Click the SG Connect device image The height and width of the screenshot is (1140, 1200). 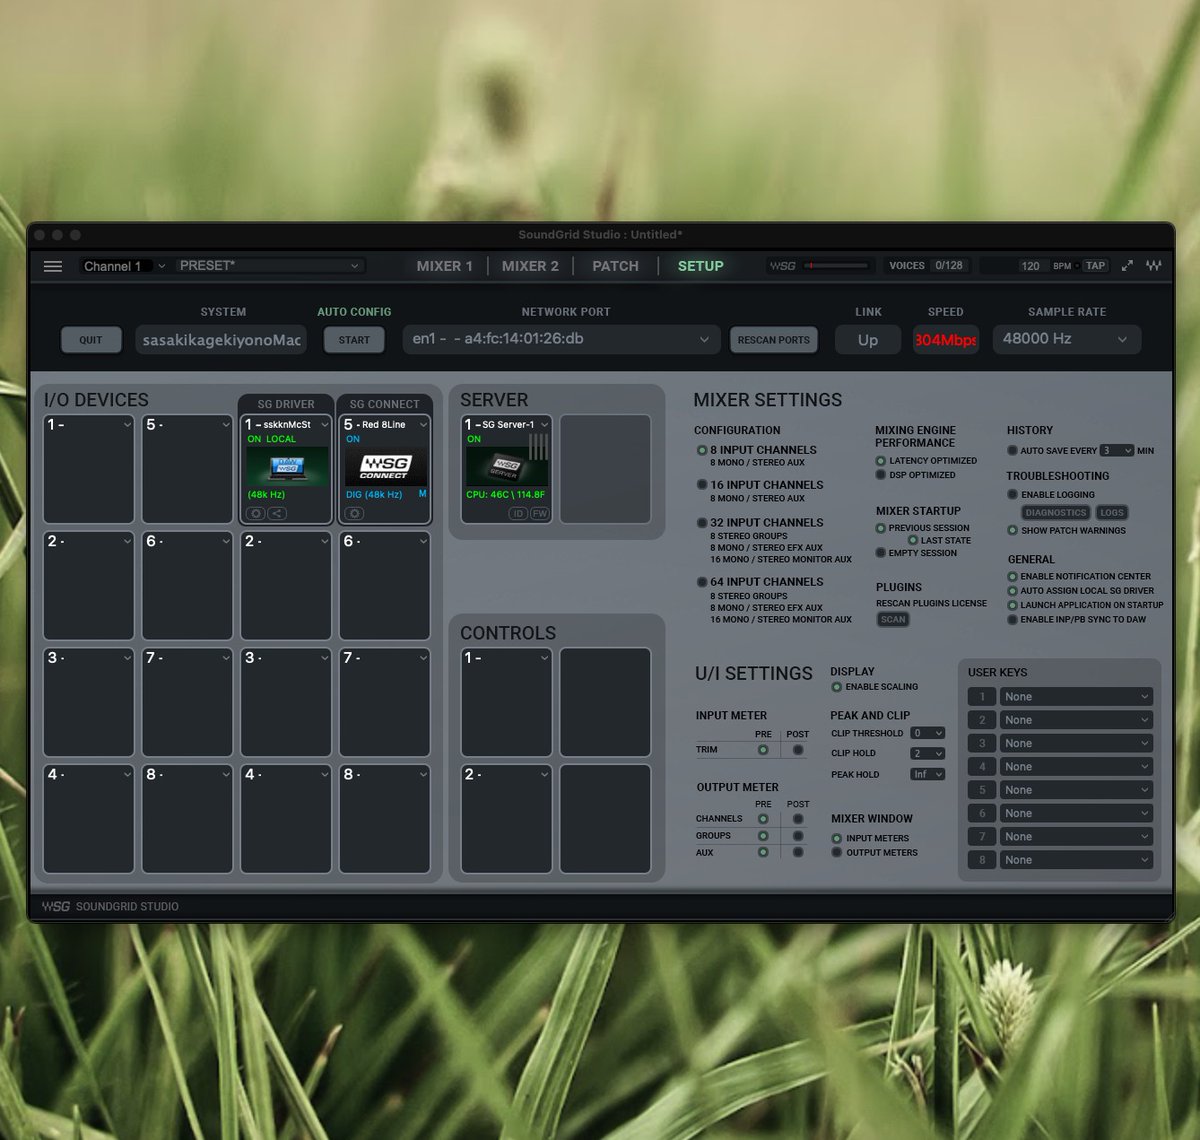385,466
